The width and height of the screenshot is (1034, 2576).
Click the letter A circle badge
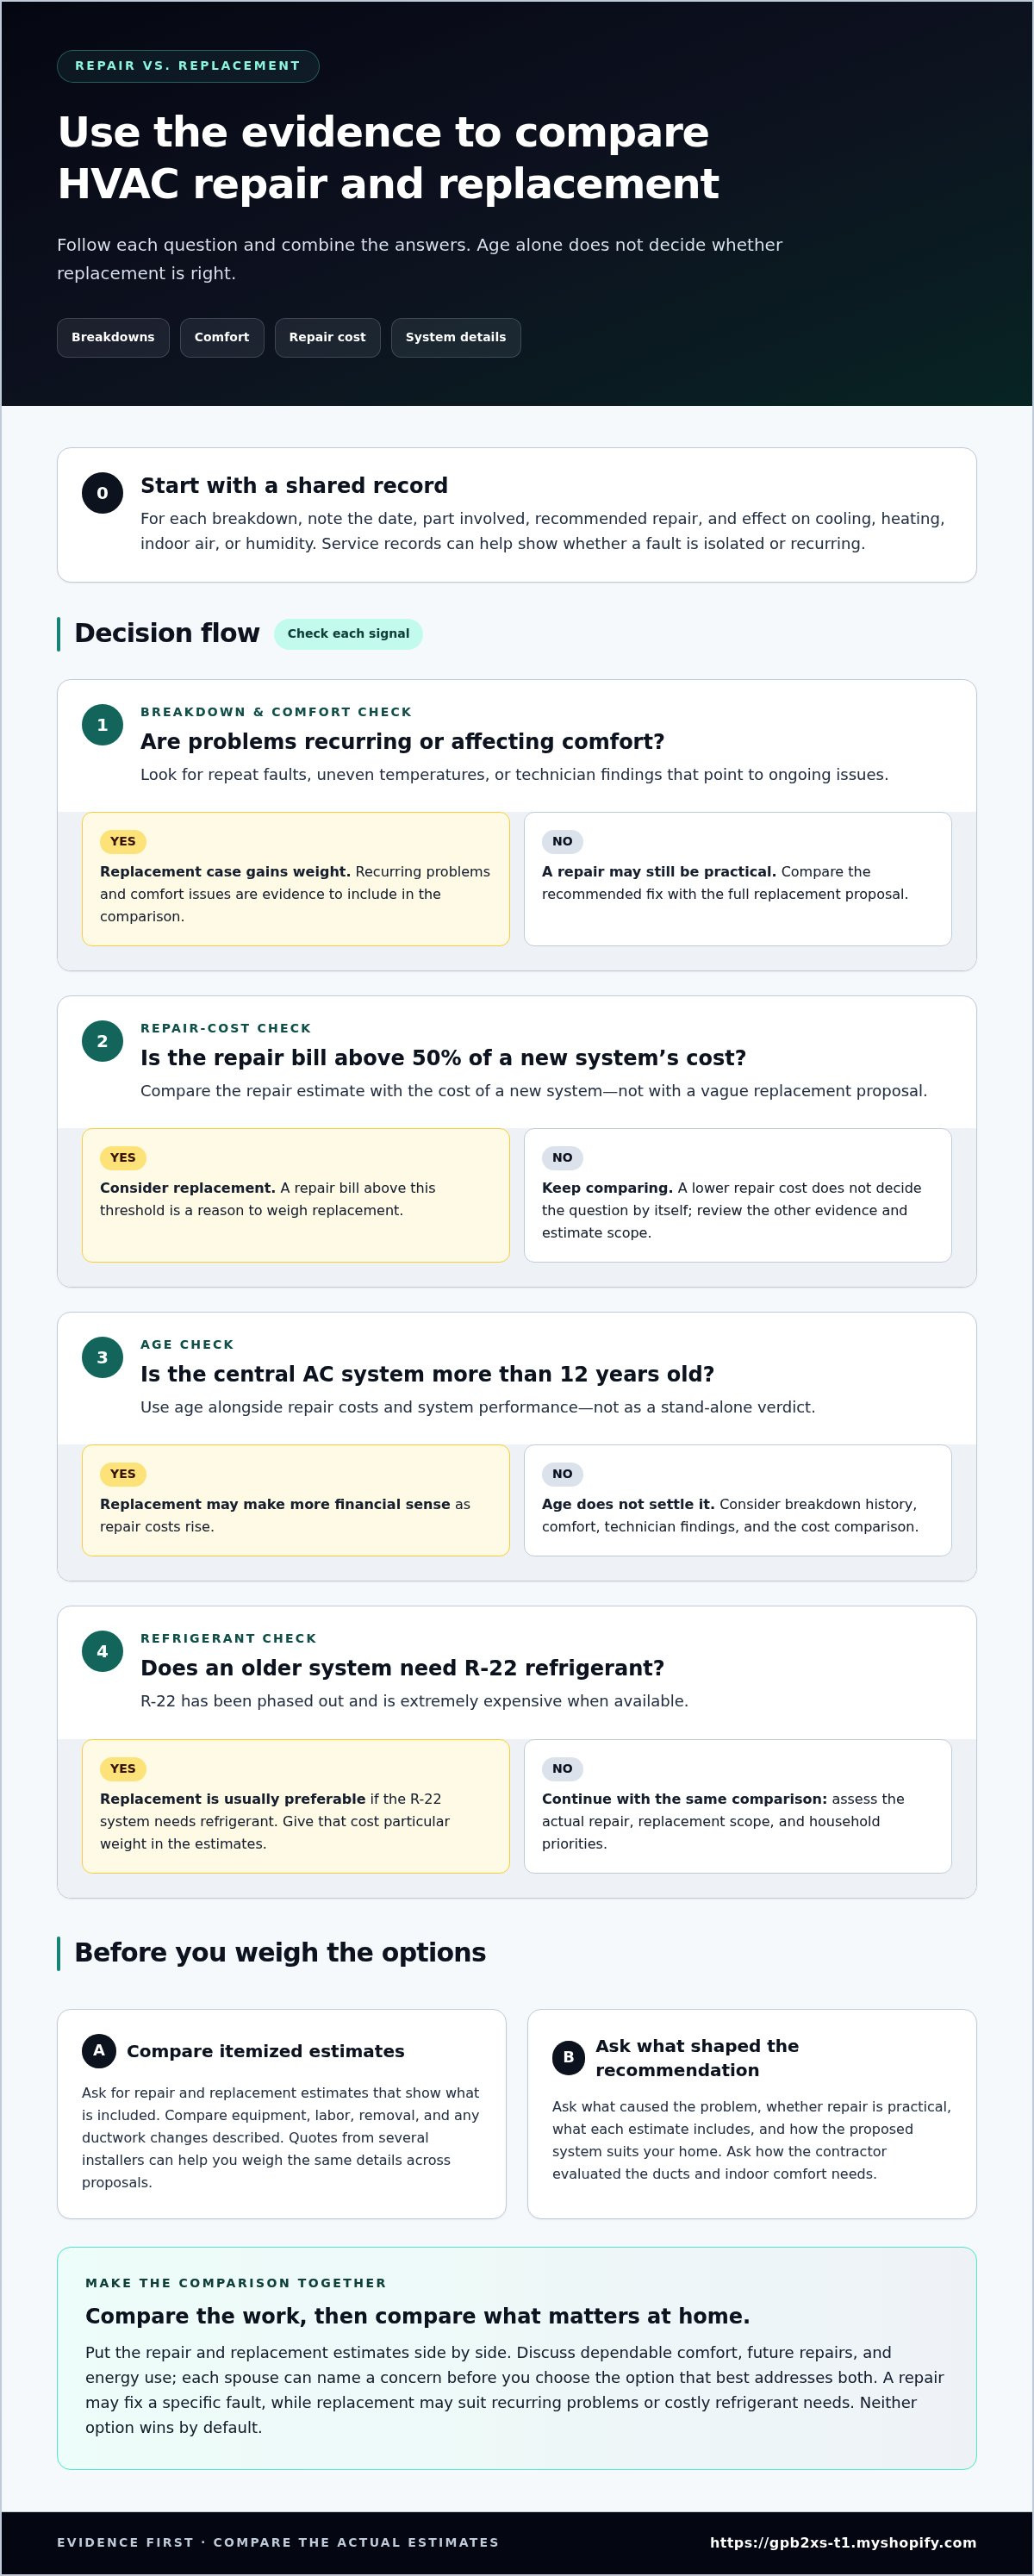[x=99, y=2050]
